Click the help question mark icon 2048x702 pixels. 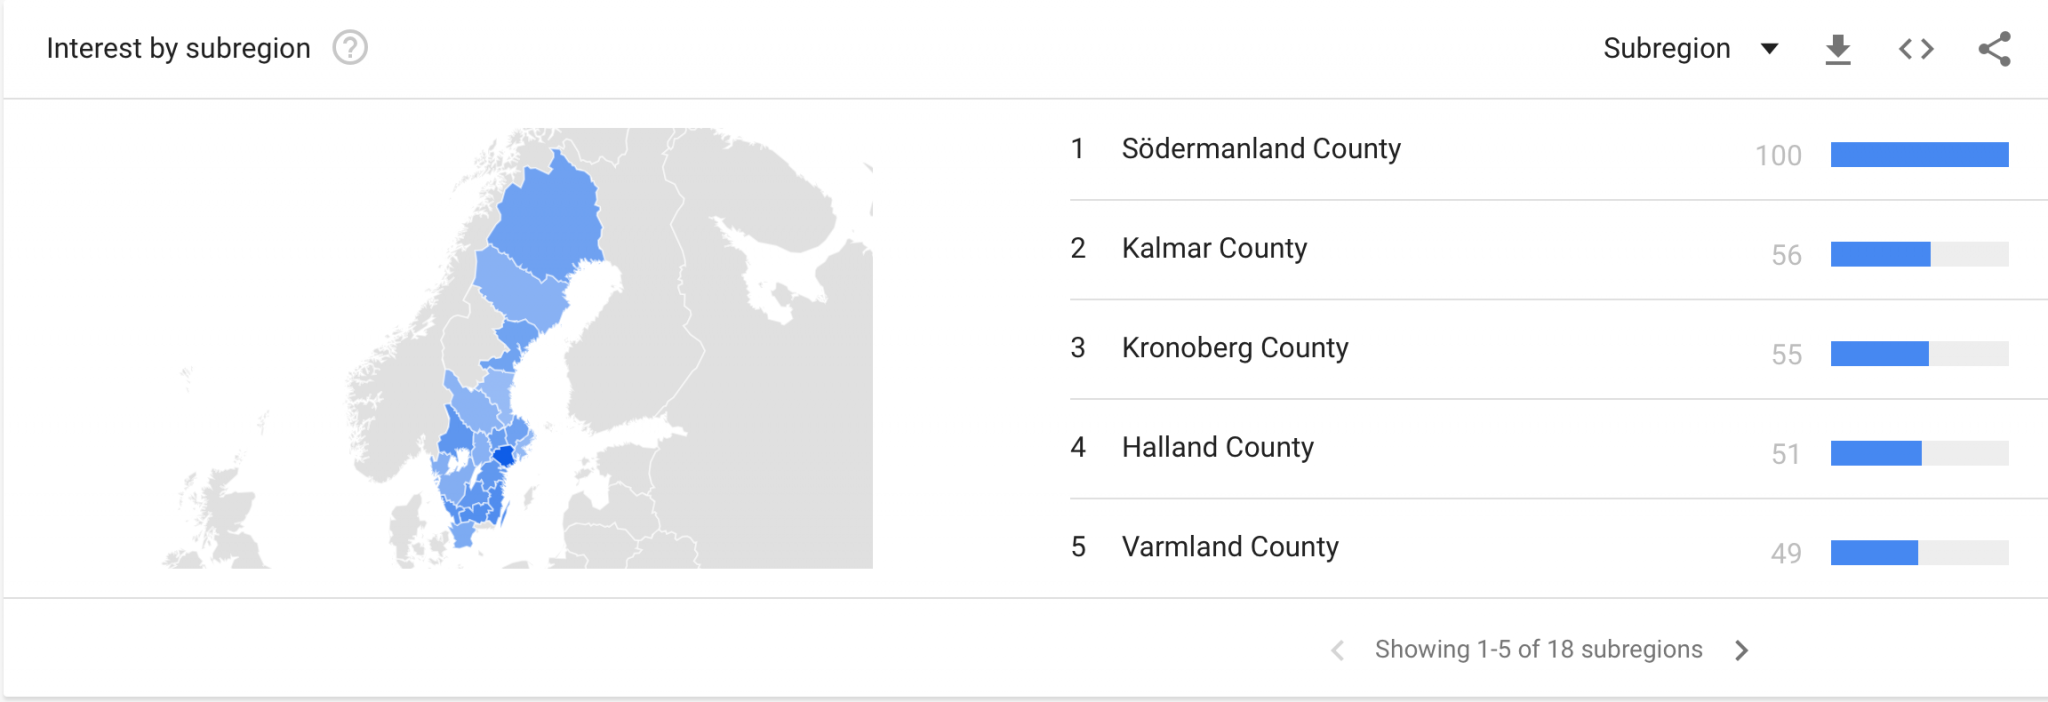coord(350,48)
